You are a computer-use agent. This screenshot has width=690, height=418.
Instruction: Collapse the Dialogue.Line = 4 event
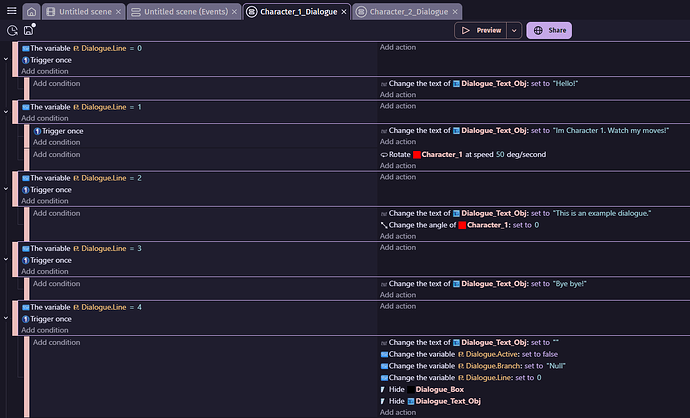(x=6, y=318)
